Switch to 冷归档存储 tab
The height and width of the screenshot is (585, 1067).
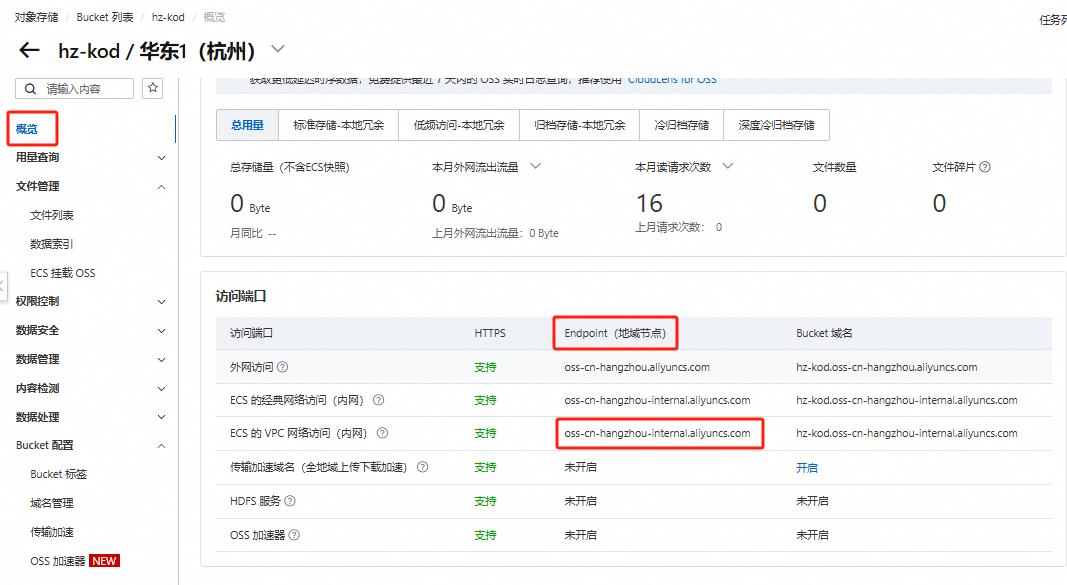682,125
